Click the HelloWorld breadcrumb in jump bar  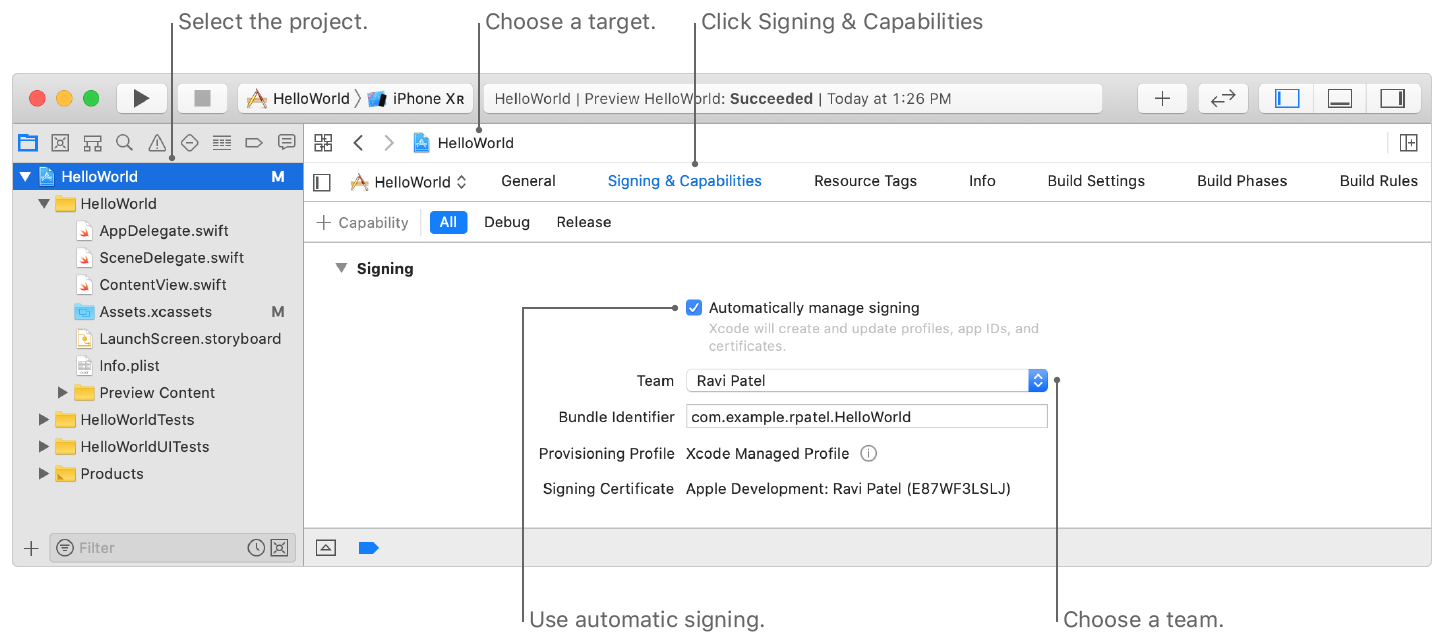coord(464,143)
